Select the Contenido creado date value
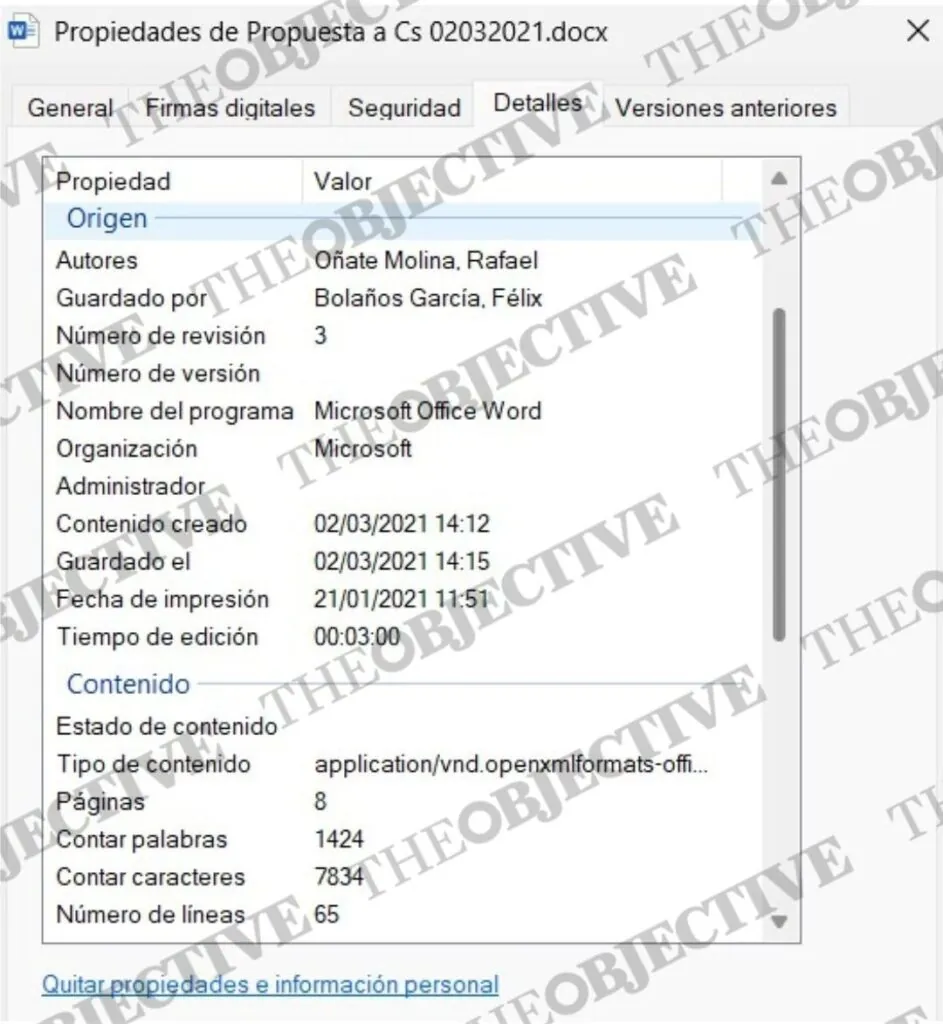Image resolution: width=943 pixels, height=1024 pixels. point(402,524)
